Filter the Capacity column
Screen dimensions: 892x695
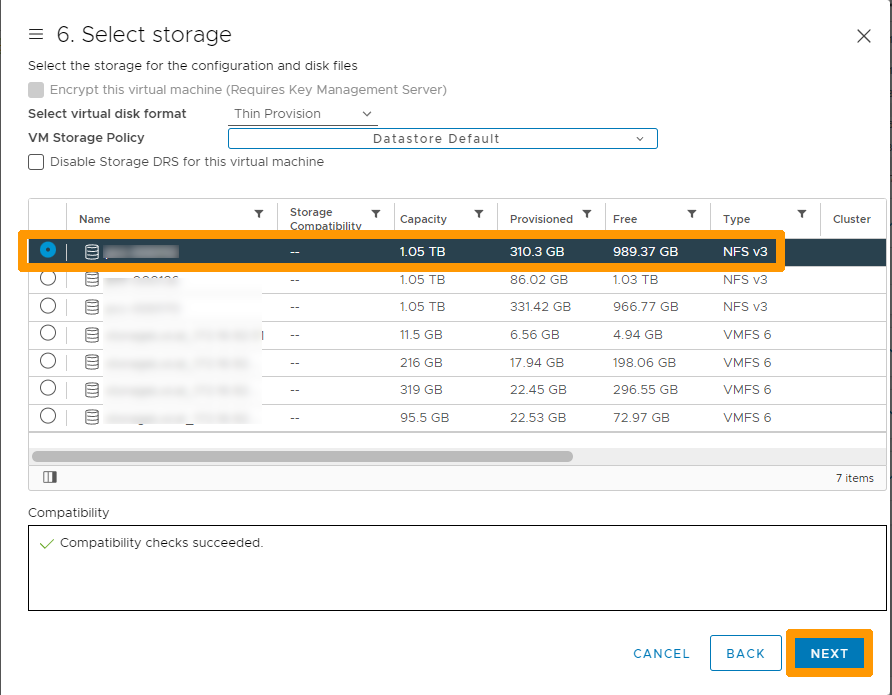(x=479, y=214)
